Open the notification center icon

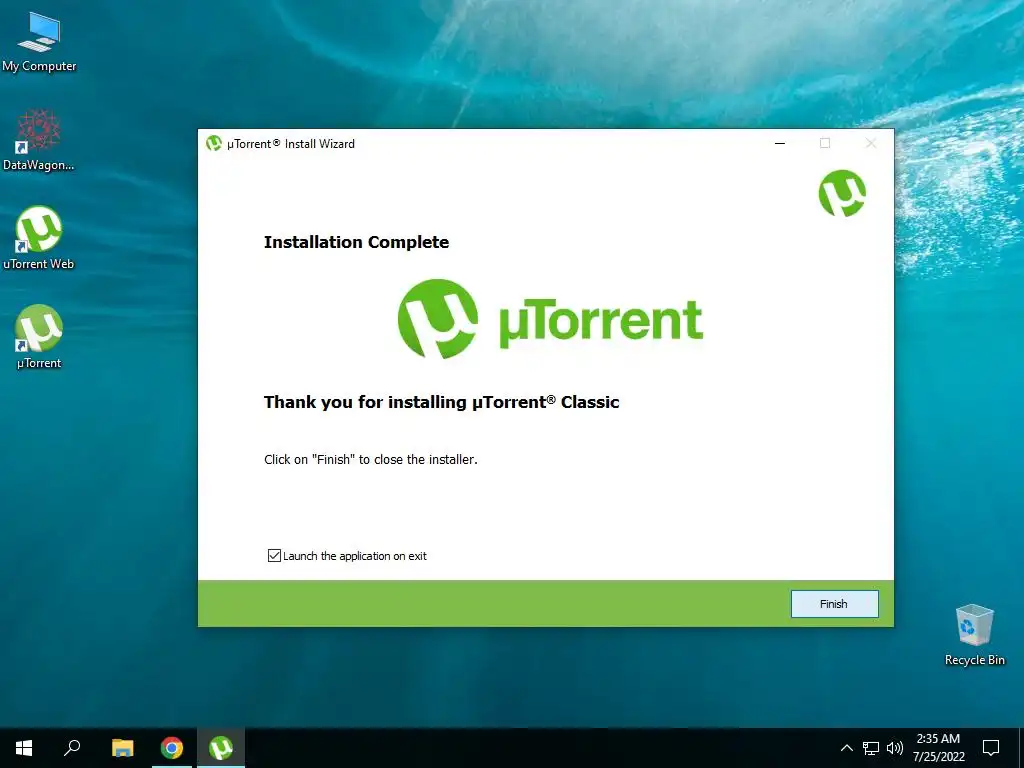[991, 748]
